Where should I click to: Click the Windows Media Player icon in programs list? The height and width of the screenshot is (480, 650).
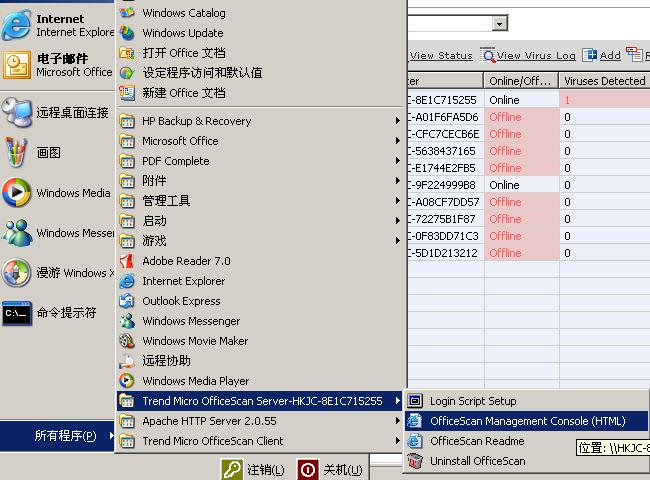tap(127, 381)
